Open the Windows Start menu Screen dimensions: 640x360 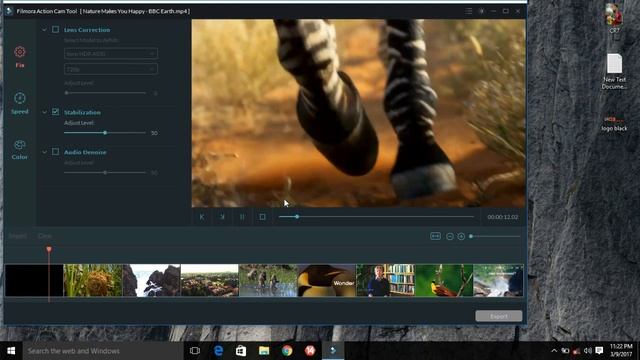(11, 351)
